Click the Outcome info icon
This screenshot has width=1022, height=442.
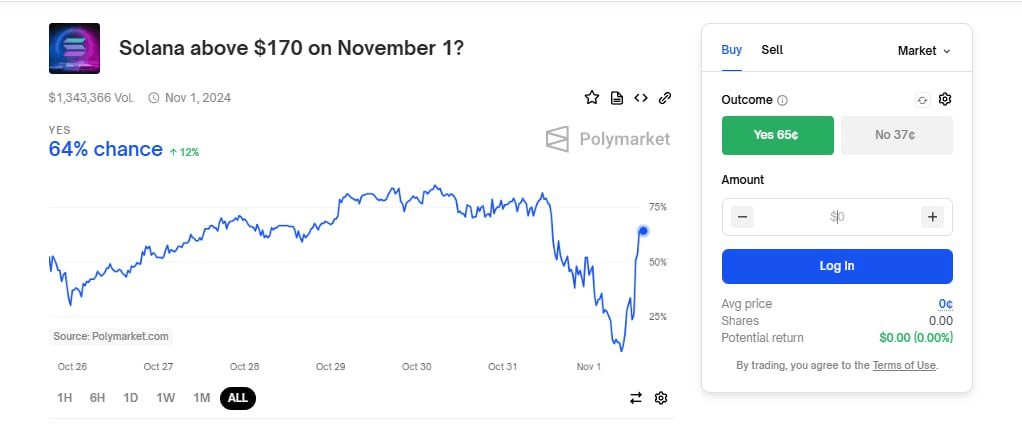pos(783,100)
